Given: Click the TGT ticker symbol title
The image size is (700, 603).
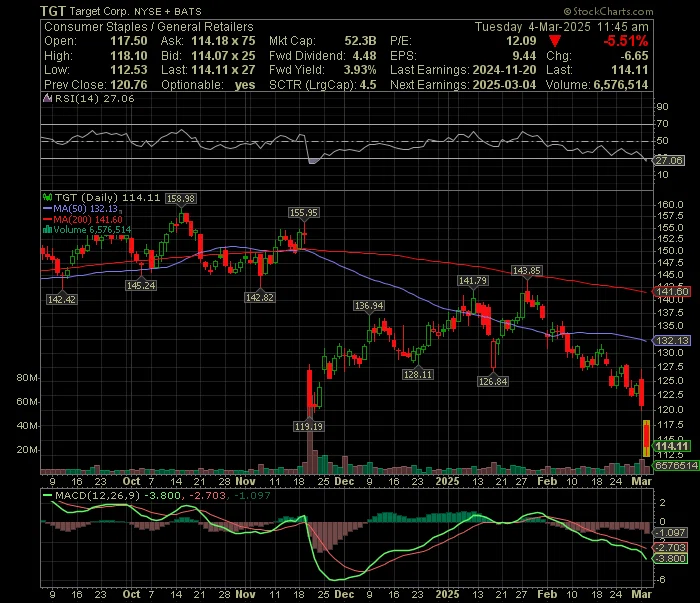Looking at the screenshot, I should (53, 11).
